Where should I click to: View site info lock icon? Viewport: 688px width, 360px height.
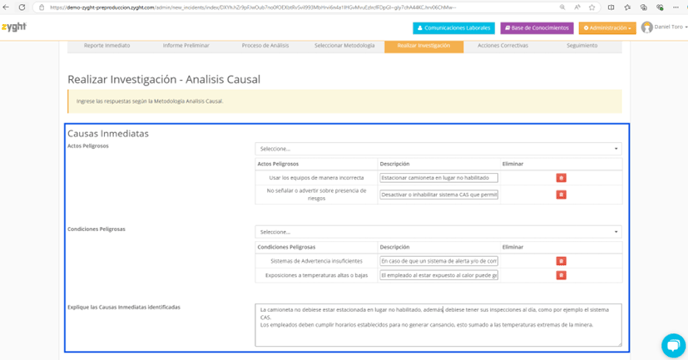click(x=42, y=7)
